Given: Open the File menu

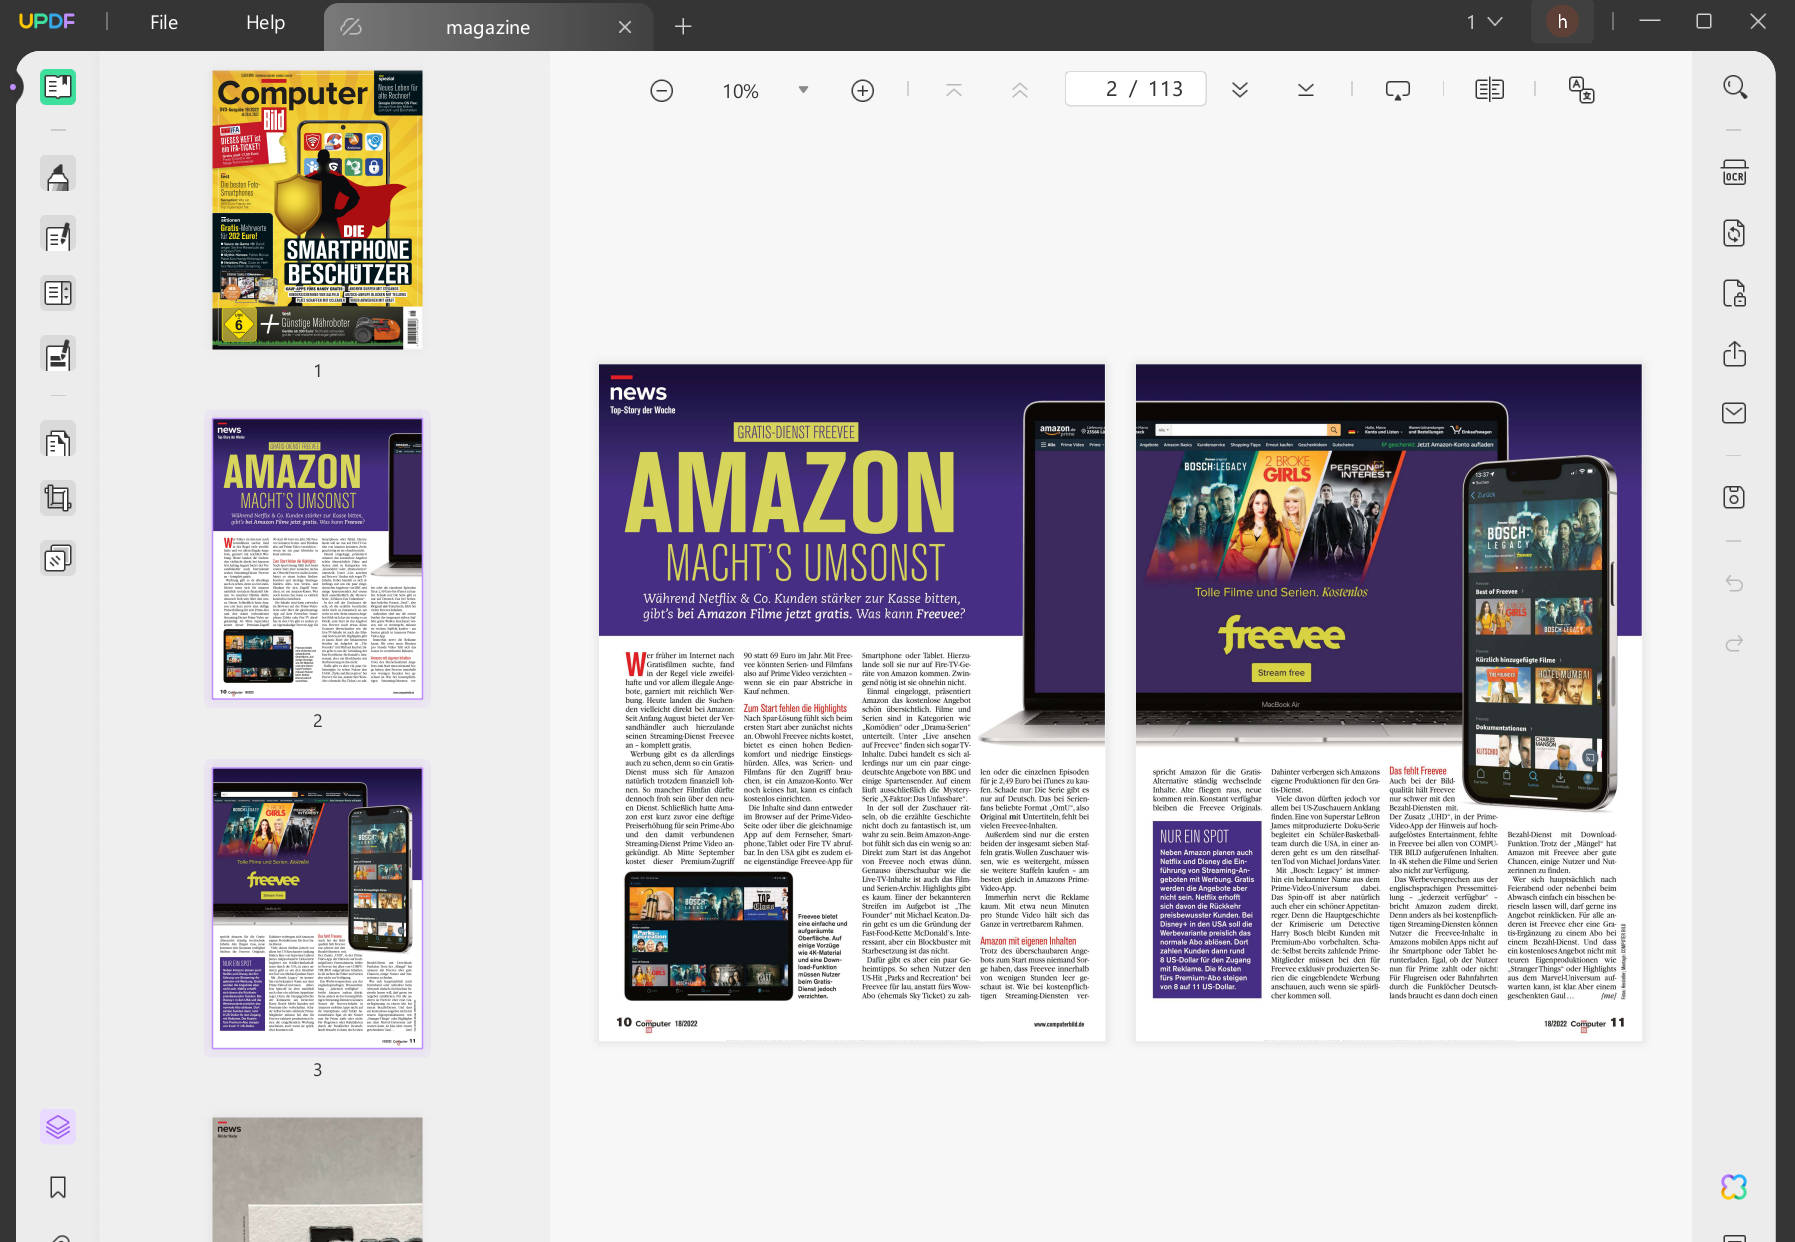Looking at the screenshot, I should [164, 22].
